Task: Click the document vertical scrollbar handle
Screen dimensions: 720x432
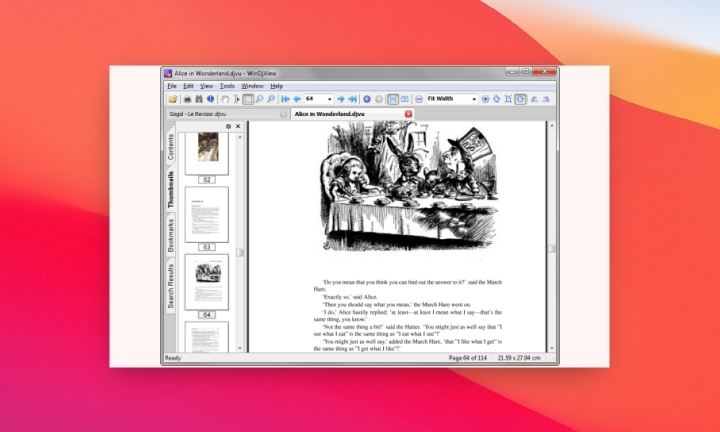Action: pos(552,248)
